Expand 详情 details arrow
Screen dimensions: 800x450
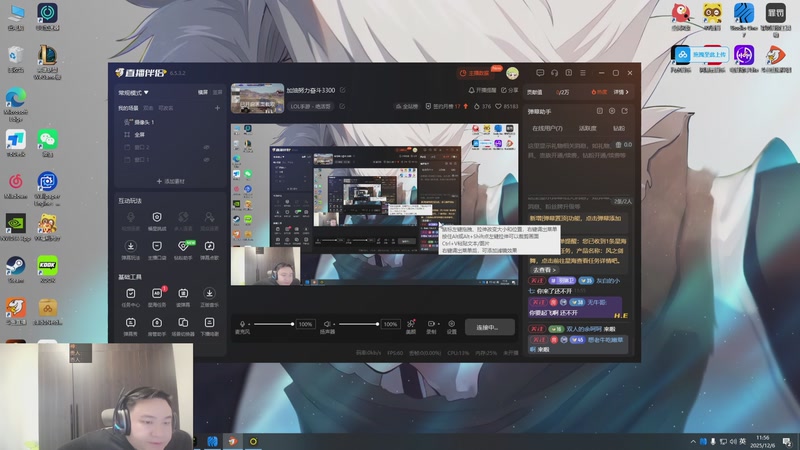pyautogui.click(x=621, y=92)
